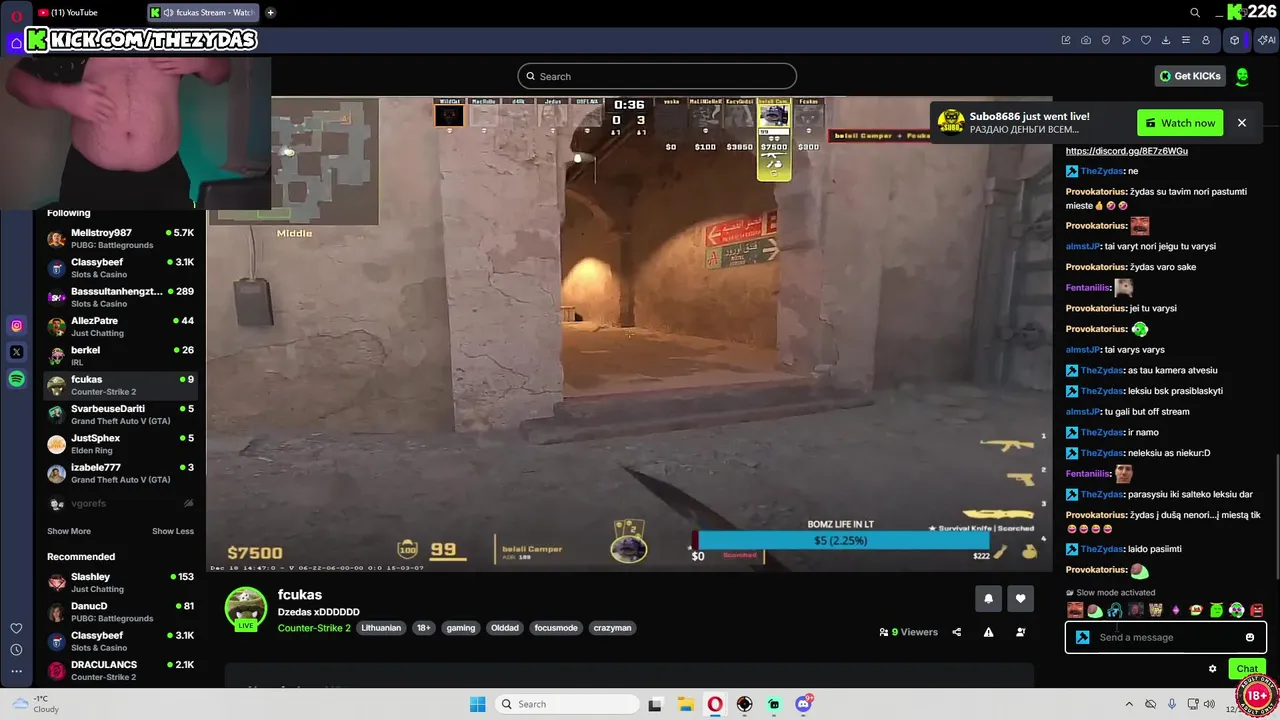Open the profile person icon in address bar
This screenshot has width=1280, height=720.
point(1206,40)
